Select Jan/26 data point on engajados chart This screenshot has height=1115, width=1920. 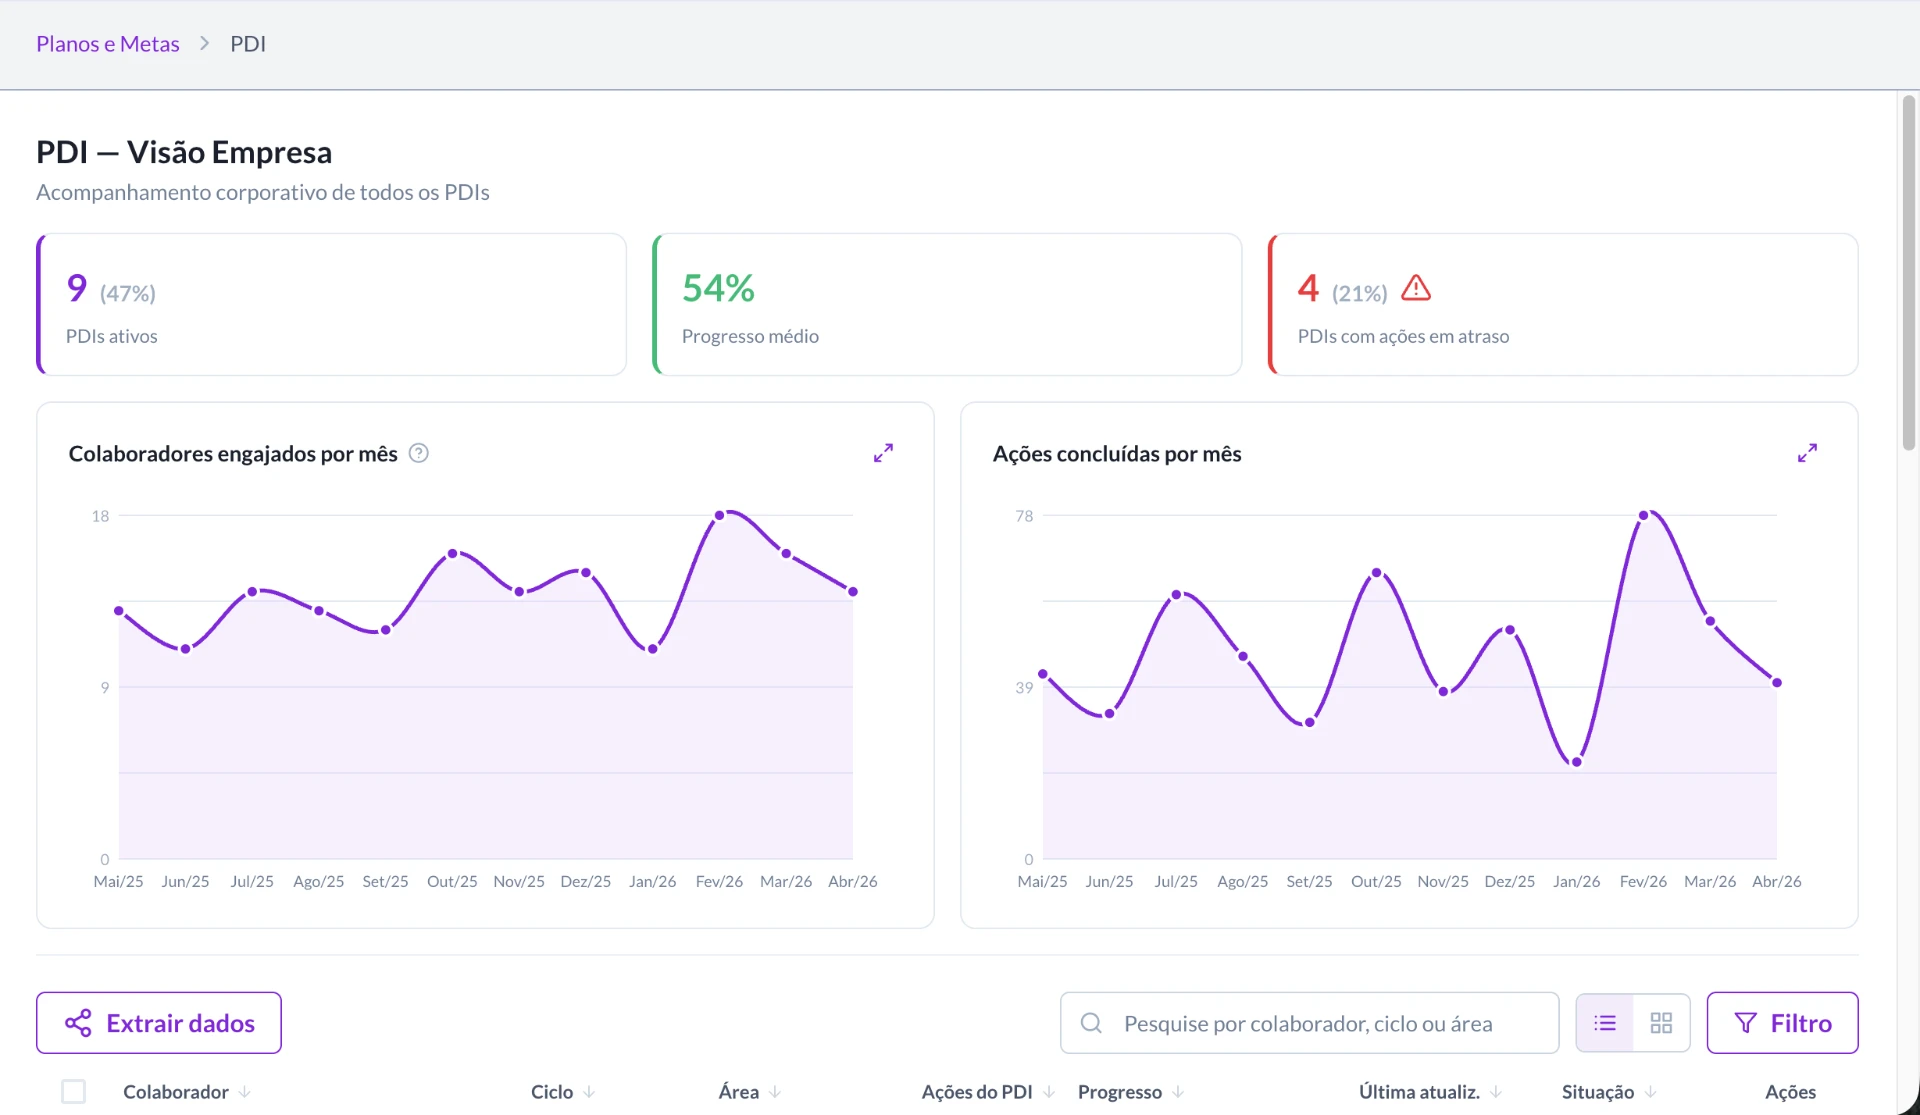(653, 649)
